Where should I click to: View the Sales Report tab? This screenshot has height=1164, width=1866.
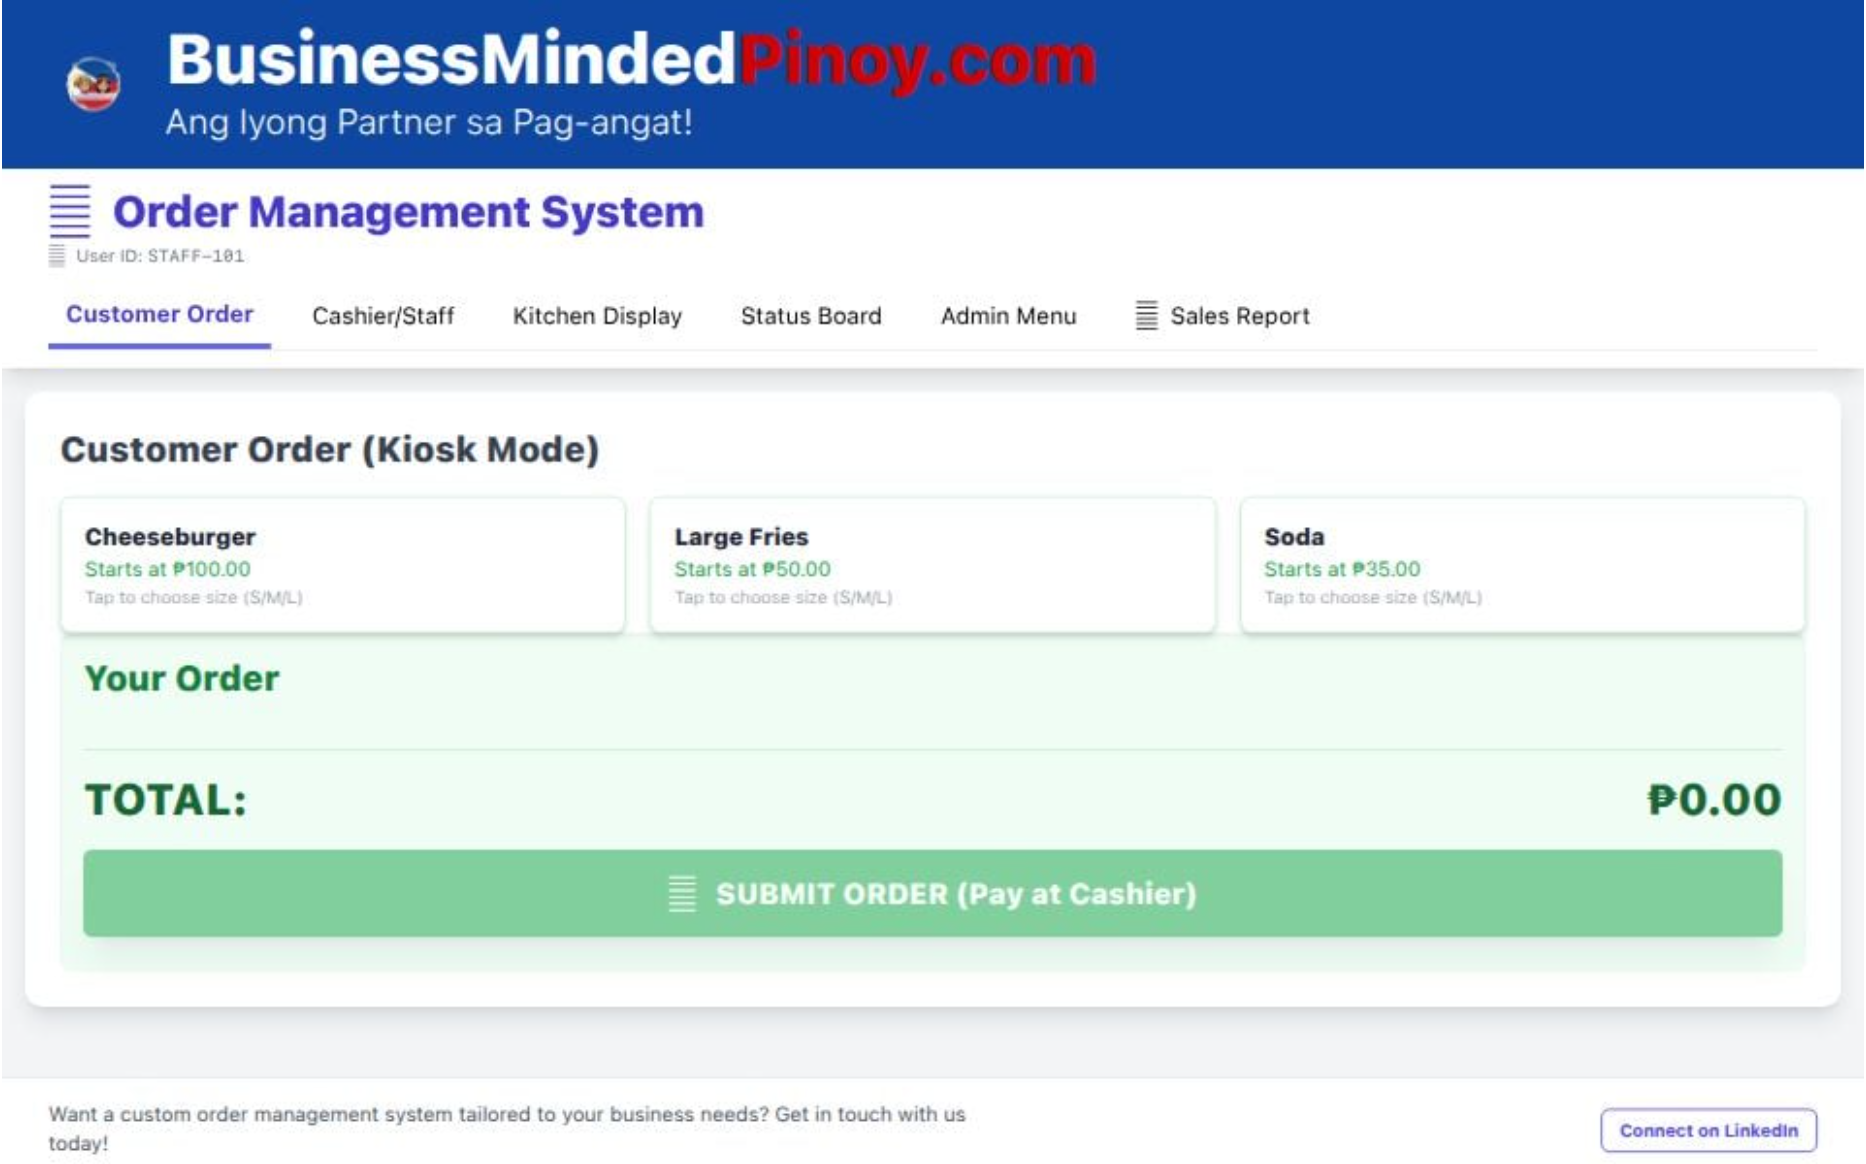pyautogui.click(x=1240, y=316)
